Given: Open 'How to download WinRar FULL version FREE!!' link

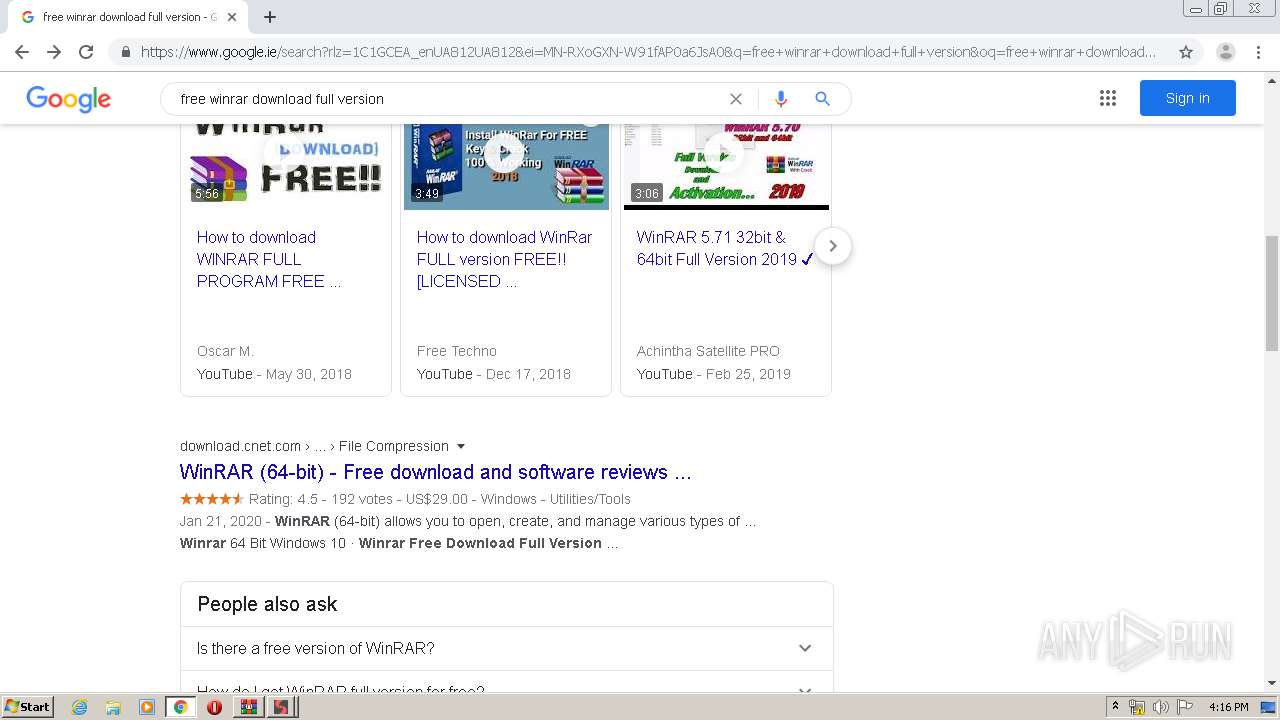Looking at the screenshot, I should point(504,259).
